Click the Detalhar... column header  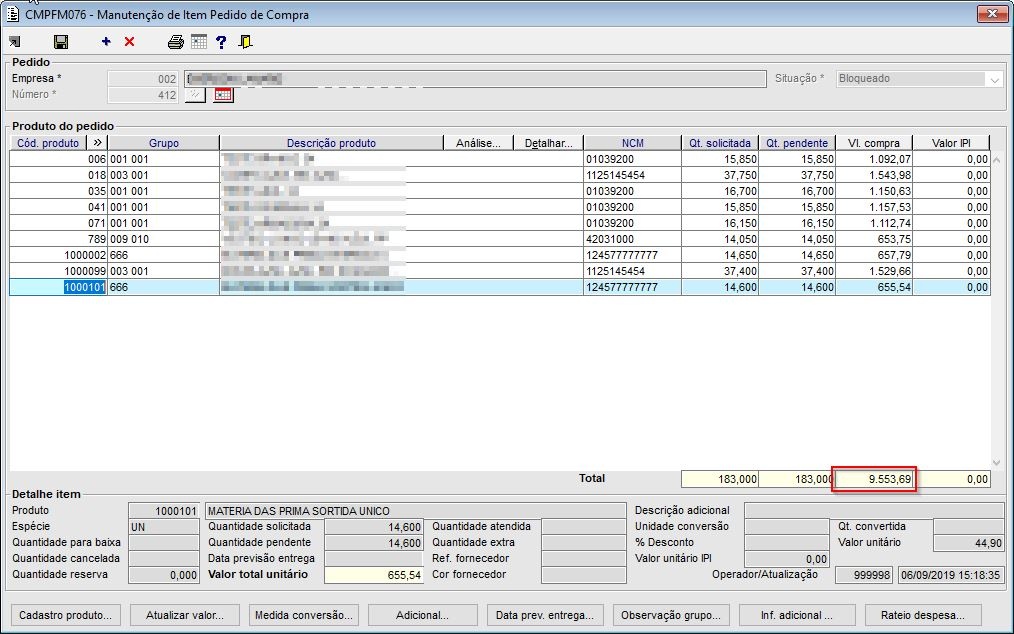click(548, 143)
